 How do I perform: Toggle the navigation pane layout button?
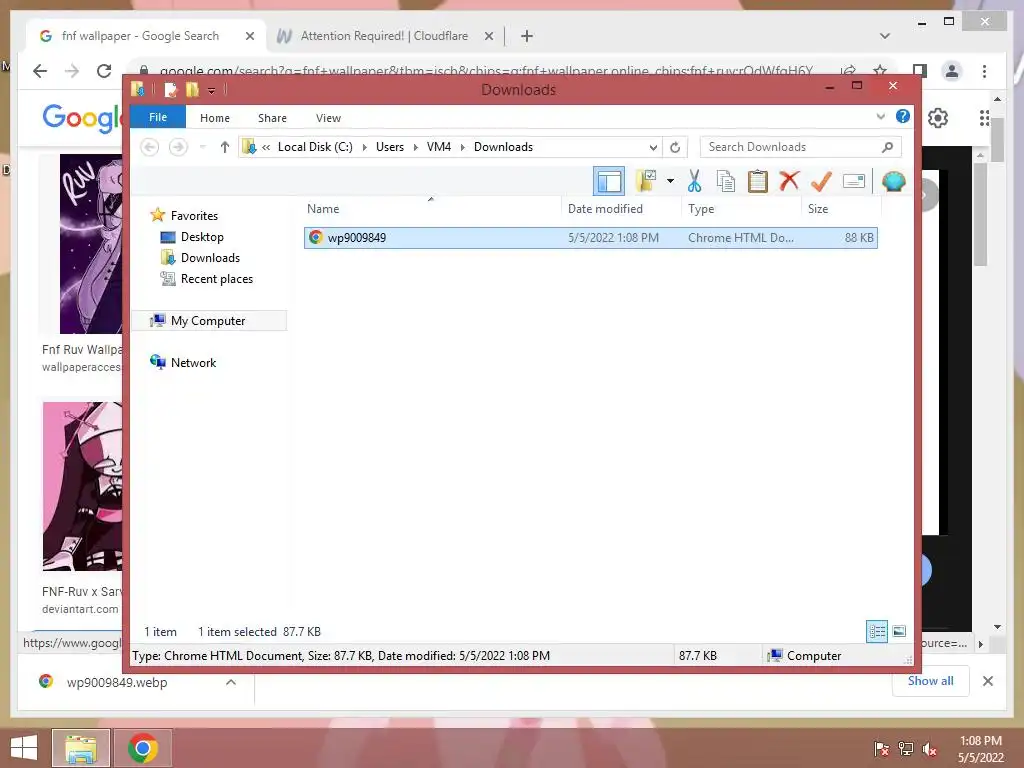609,181
